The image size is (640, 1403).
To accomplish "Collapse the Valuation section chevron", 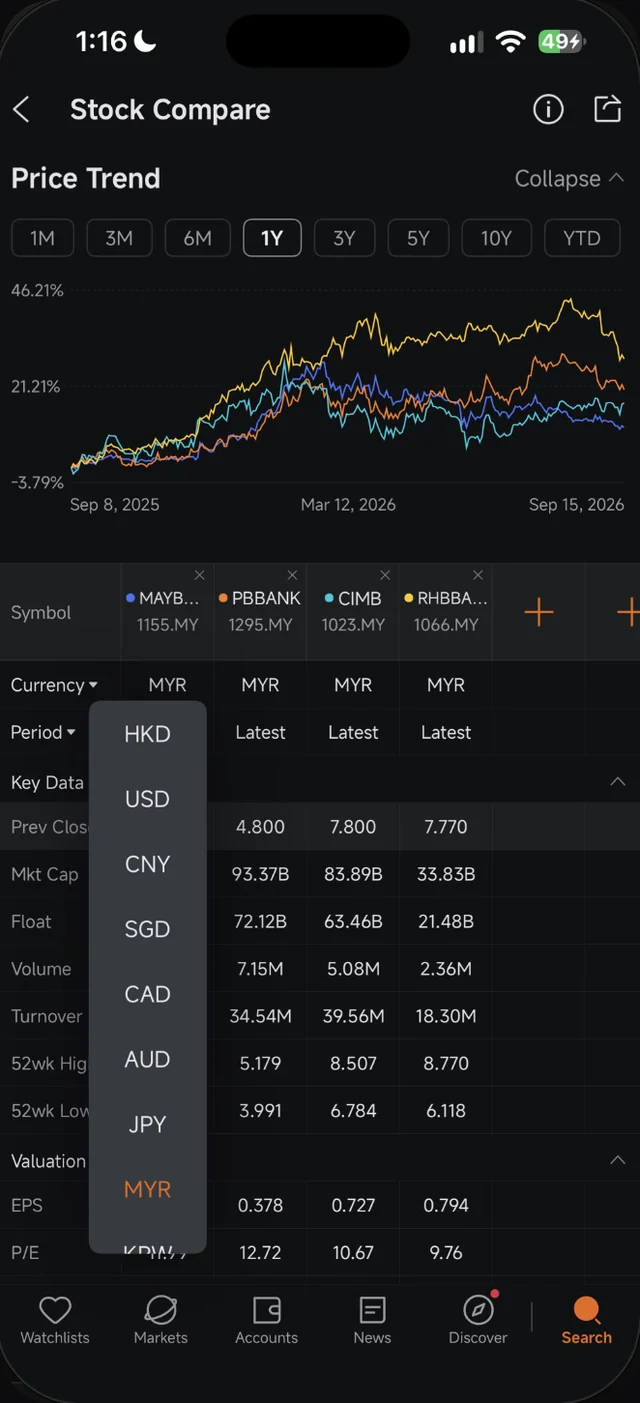I will coord(617,1160).
